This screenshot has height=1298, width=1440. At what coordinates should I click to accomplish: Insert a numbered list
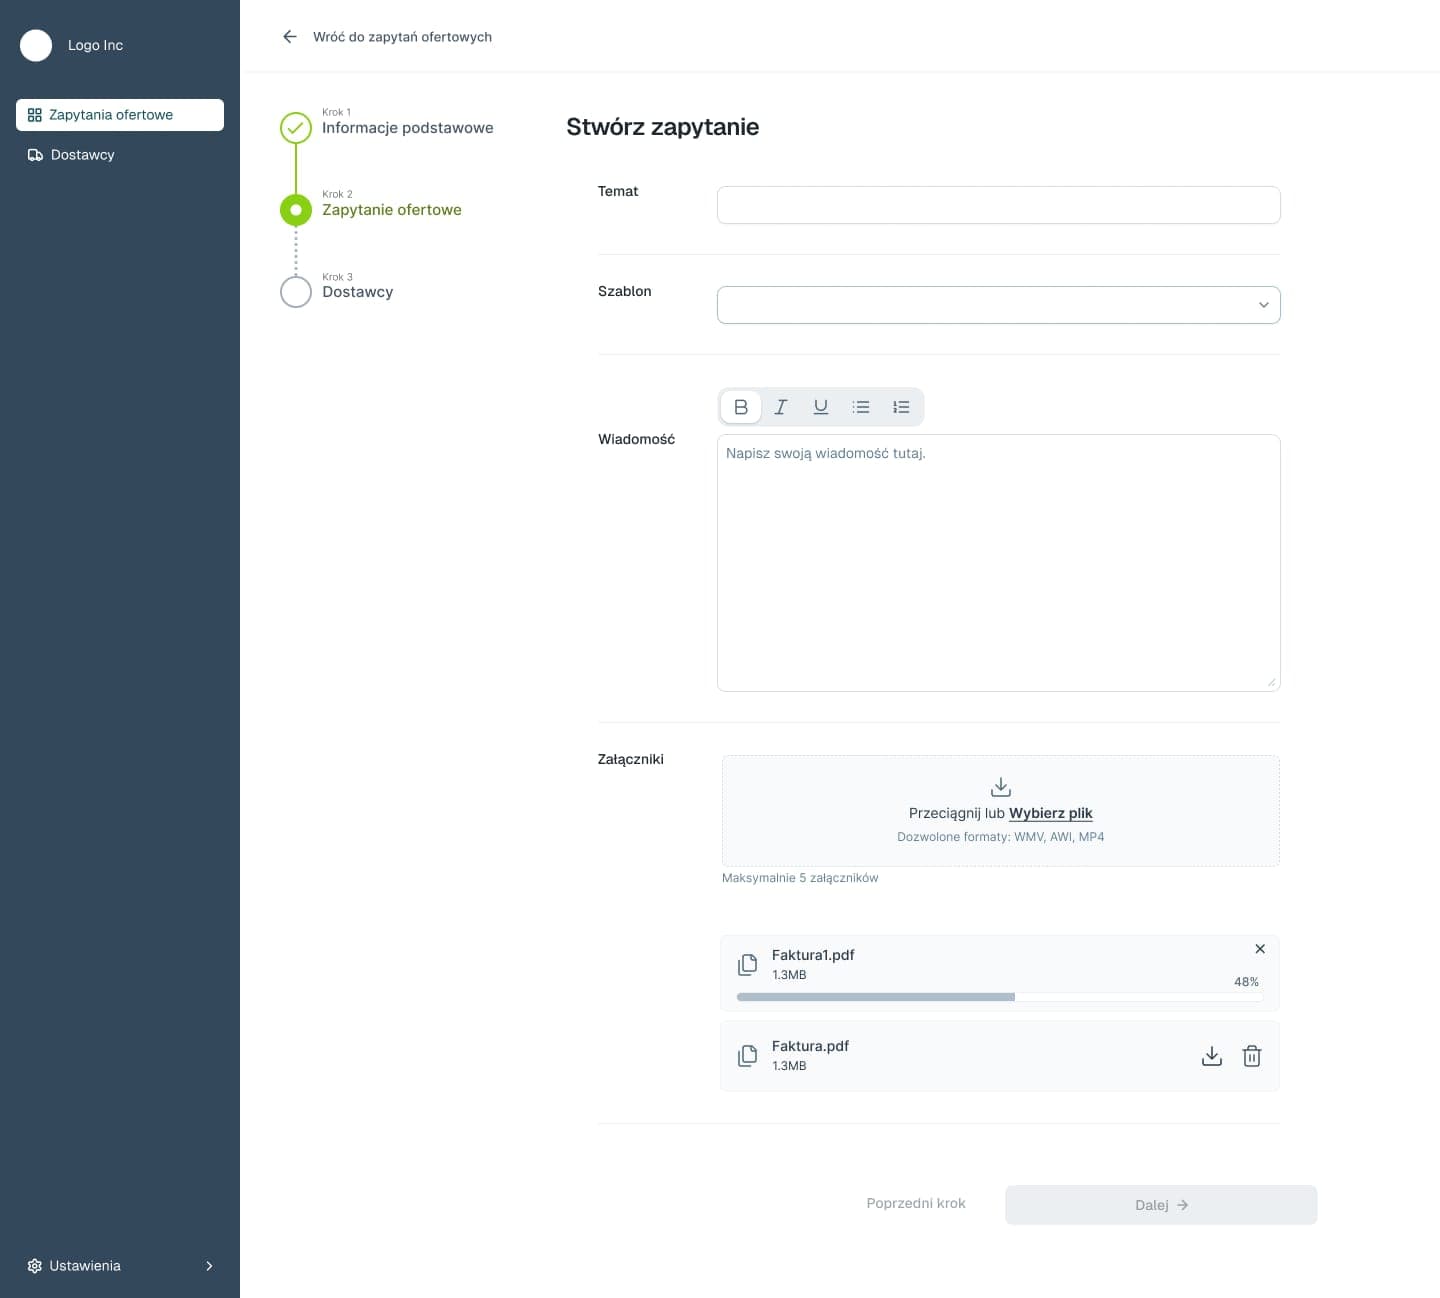pyautogui.click(x=901, y=407)
